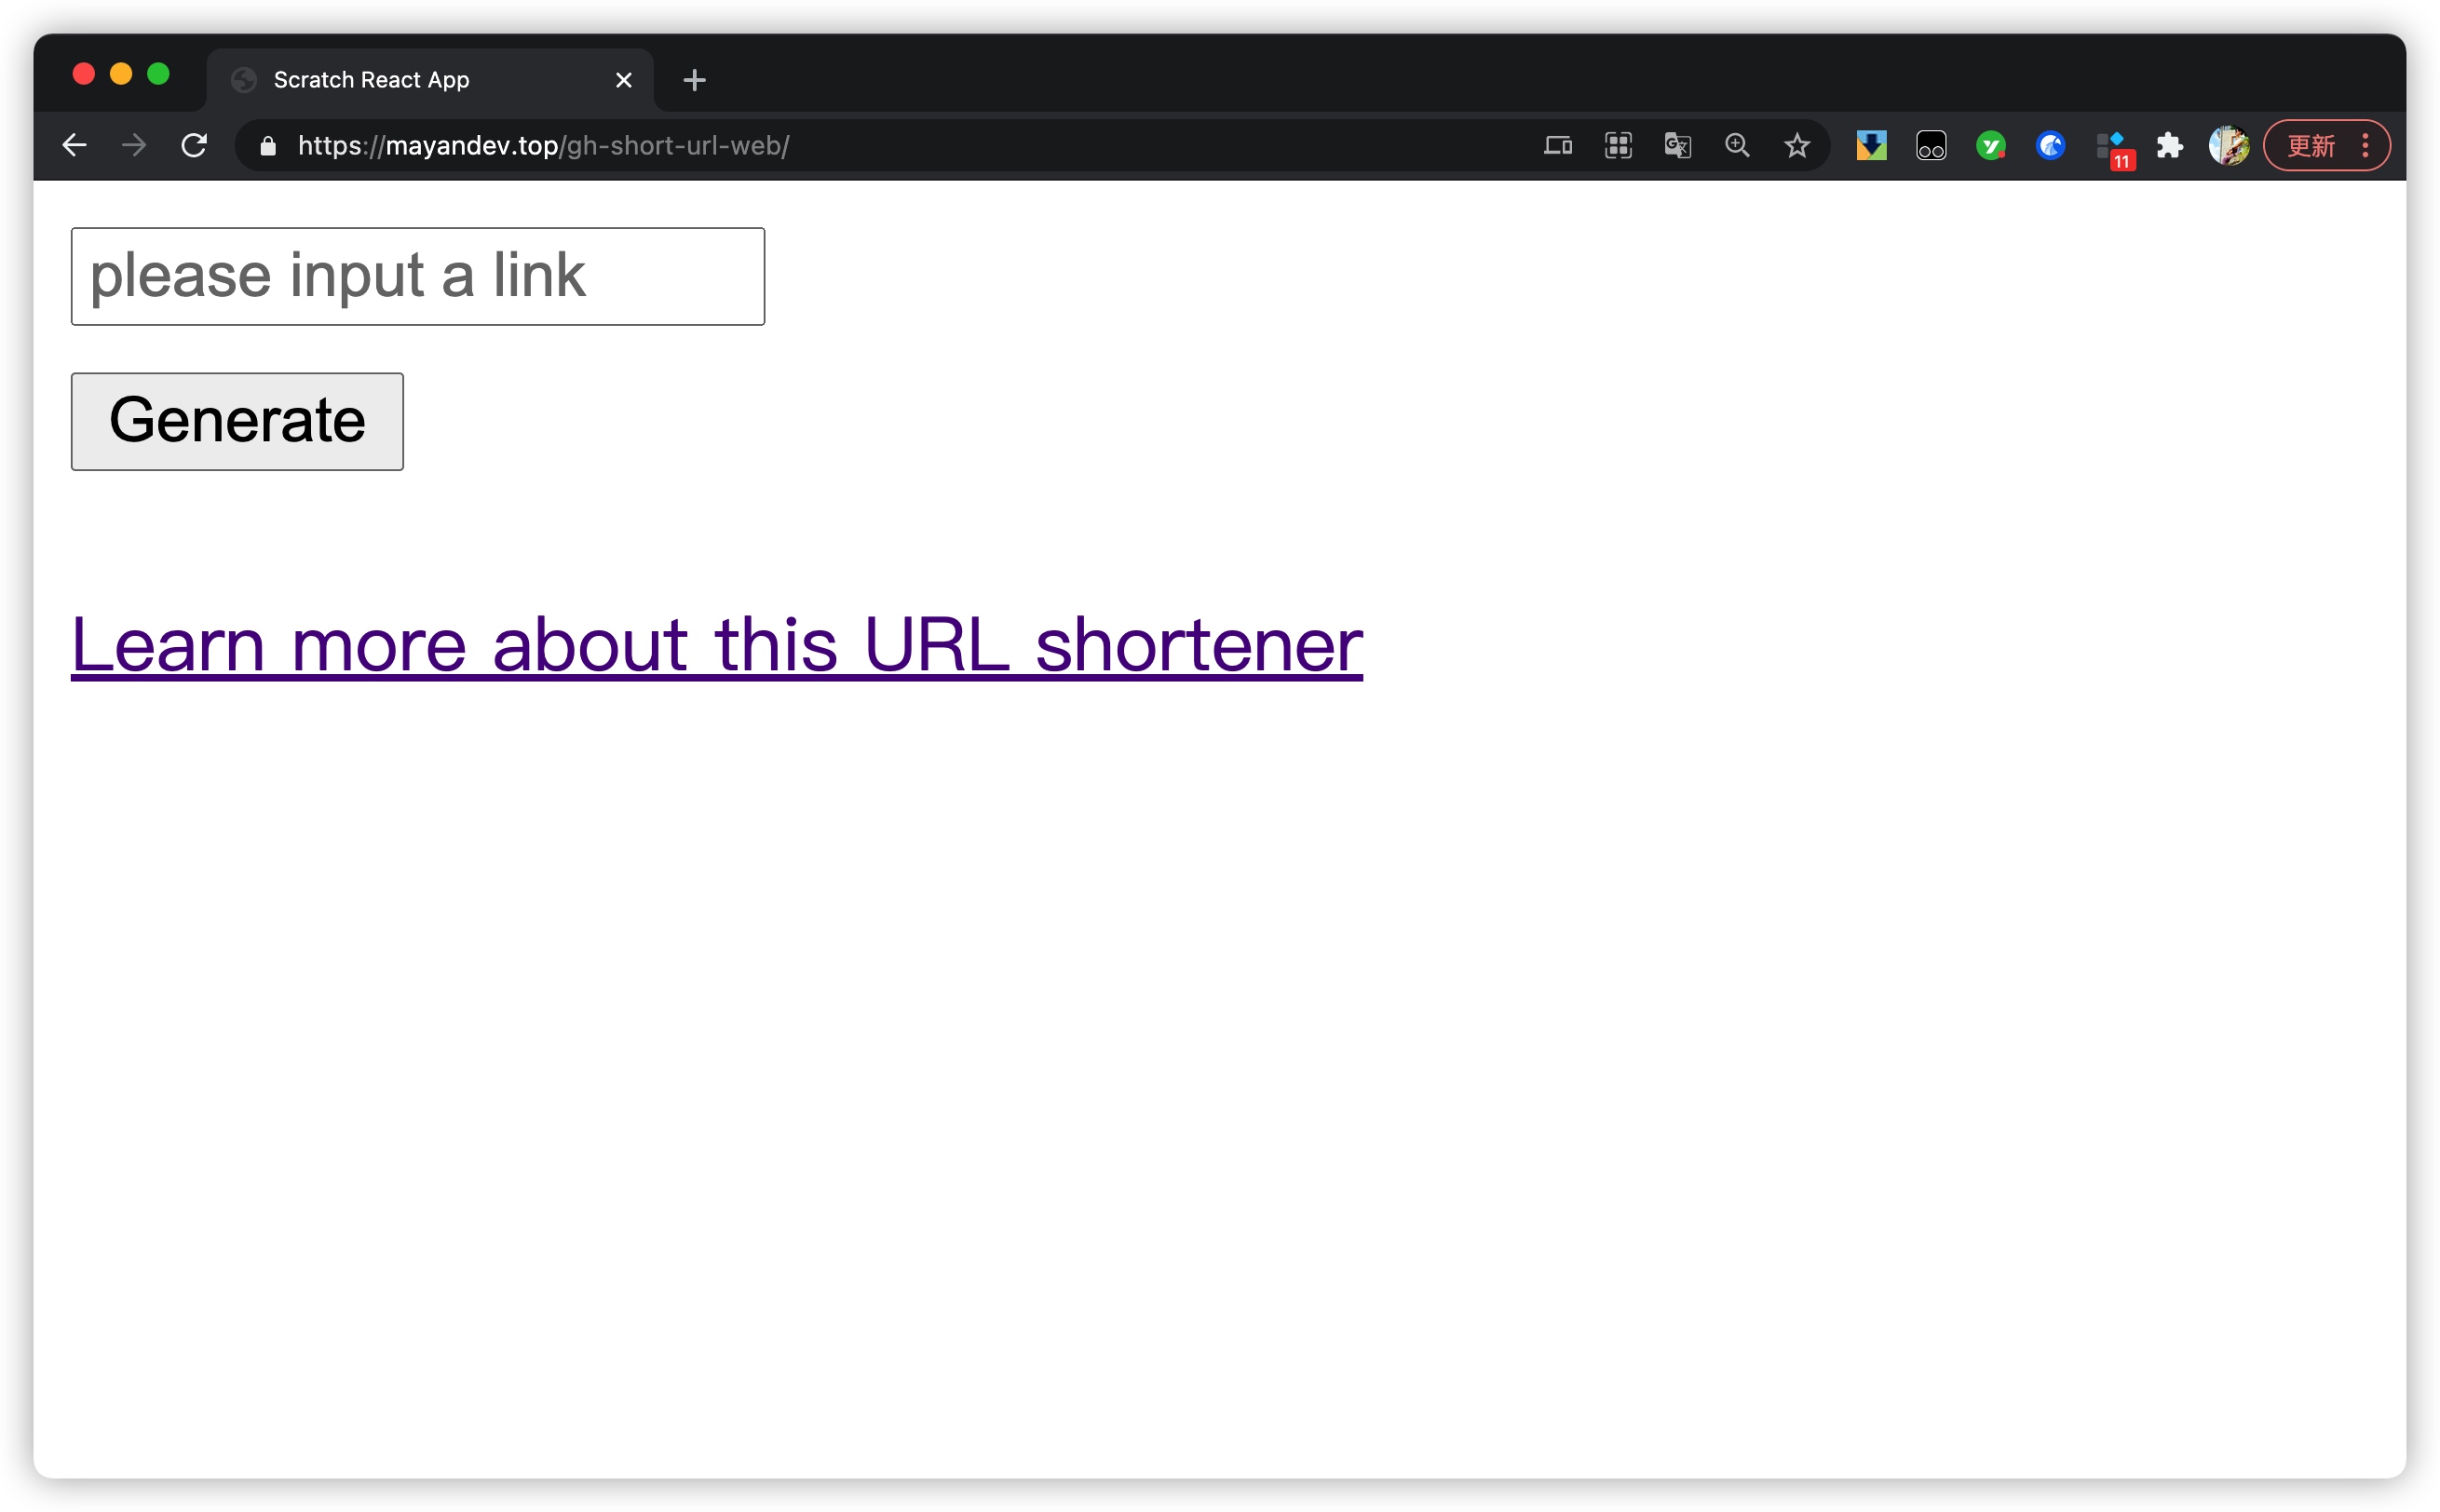
Task: Click the Generate button
Action: coord(237,421)
